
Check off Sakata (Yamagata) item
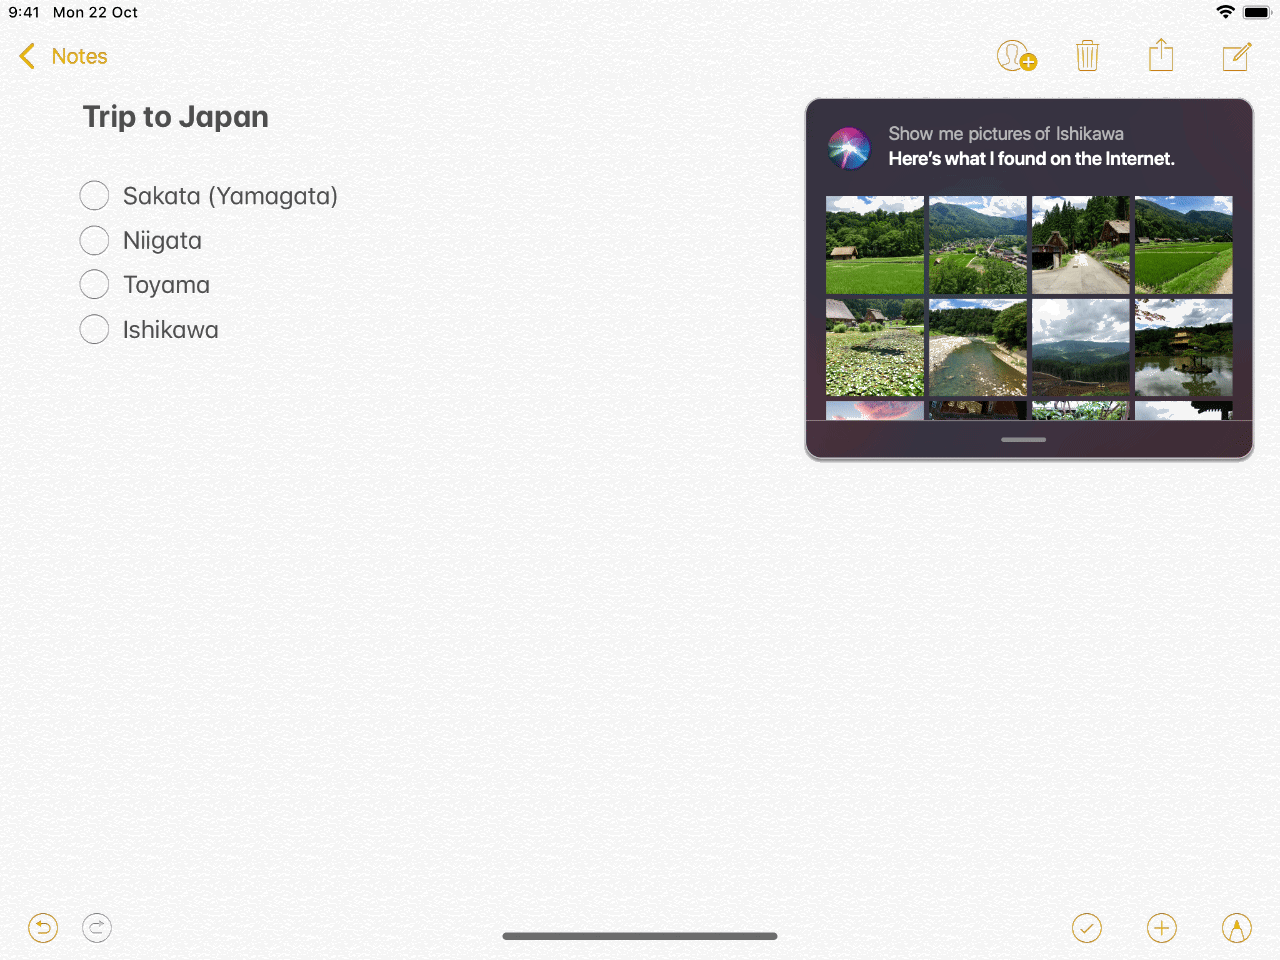click(x=94, y=196)
